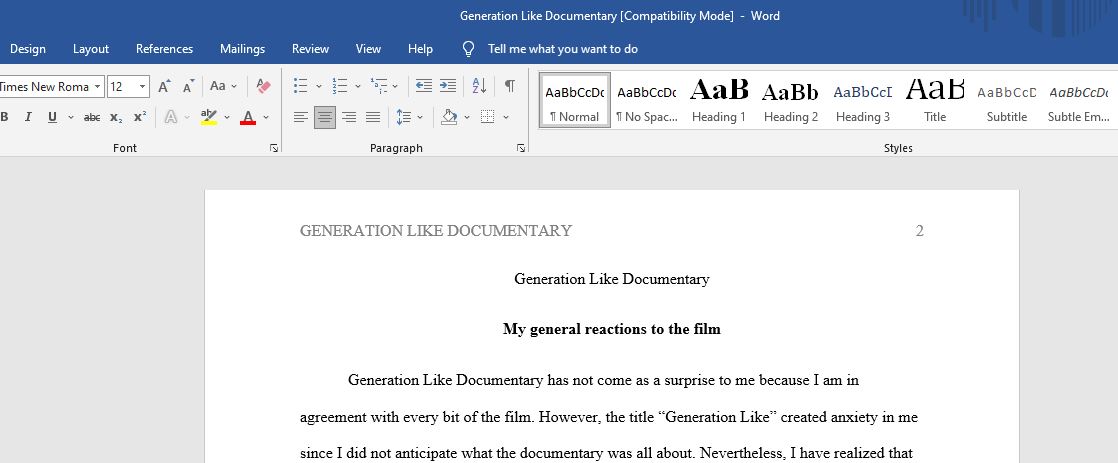1118x463 pixels.
Task: Expand Bullets dropdown arrow
Action: [319, 86]
